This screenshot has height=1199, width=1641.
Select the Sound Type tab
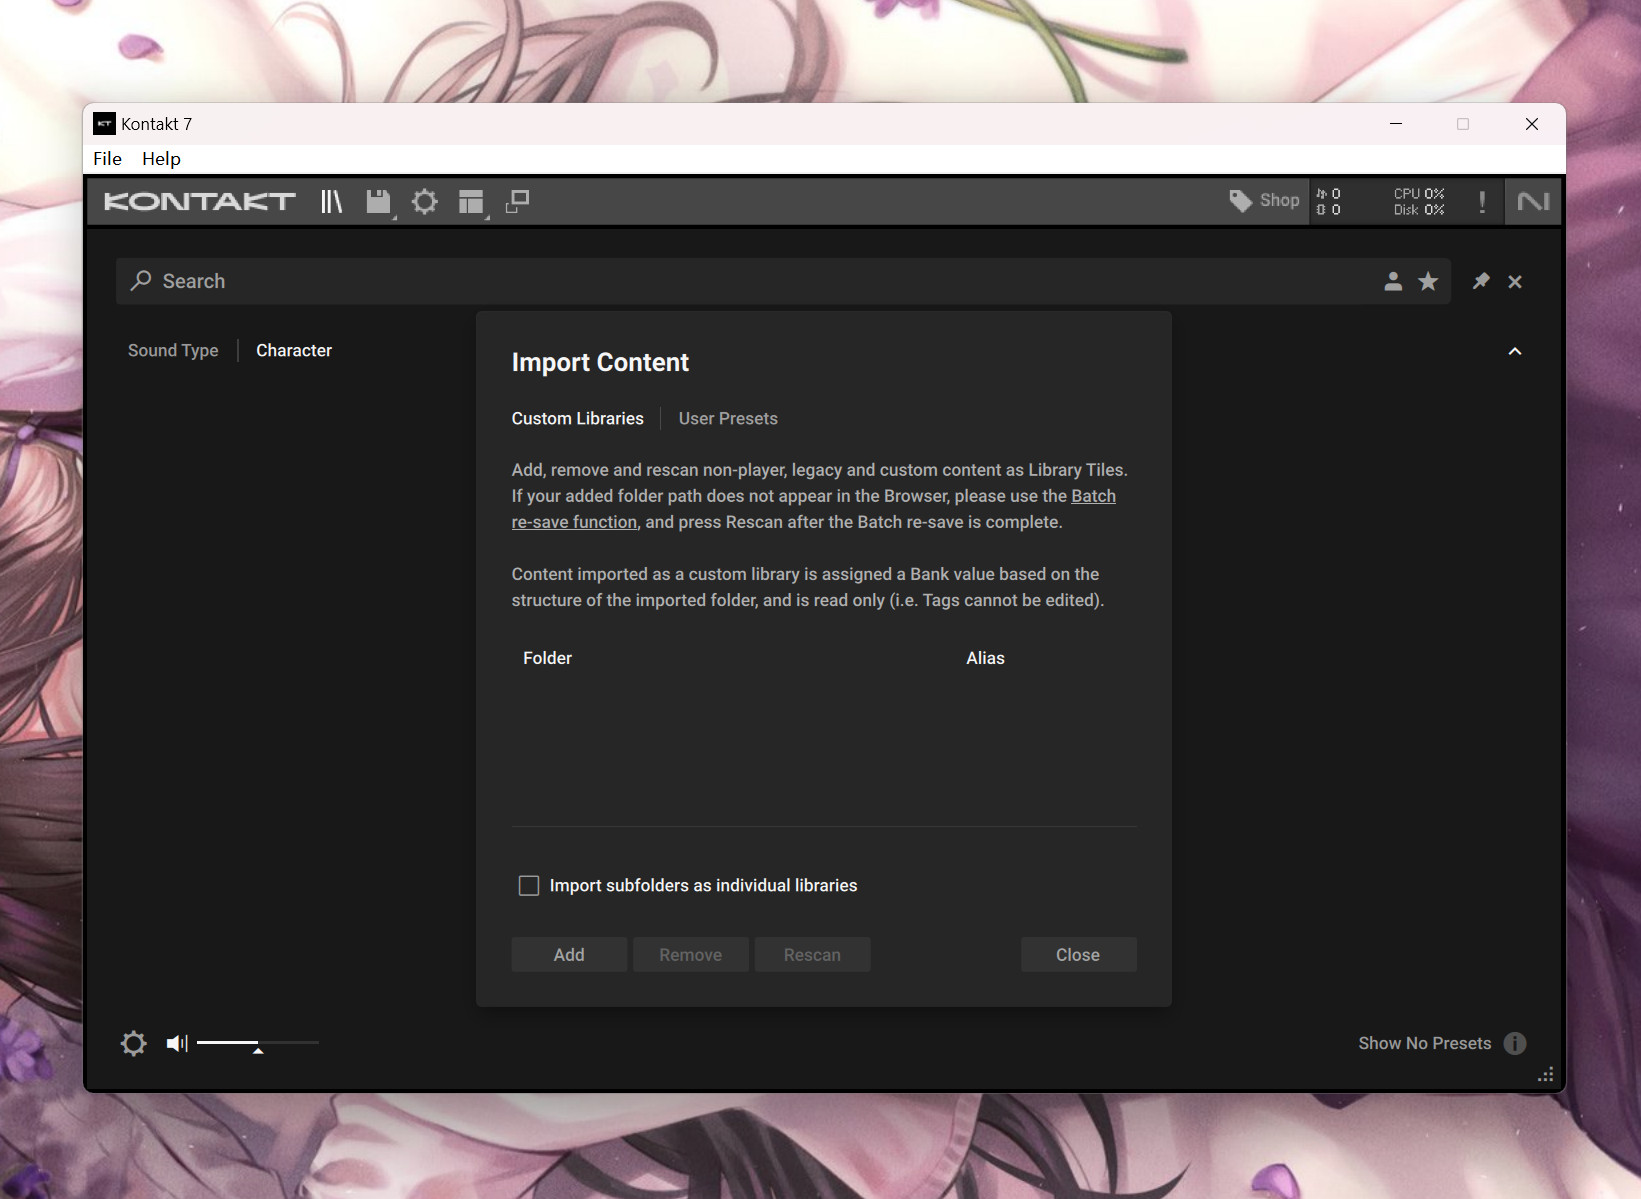point(173,351)
